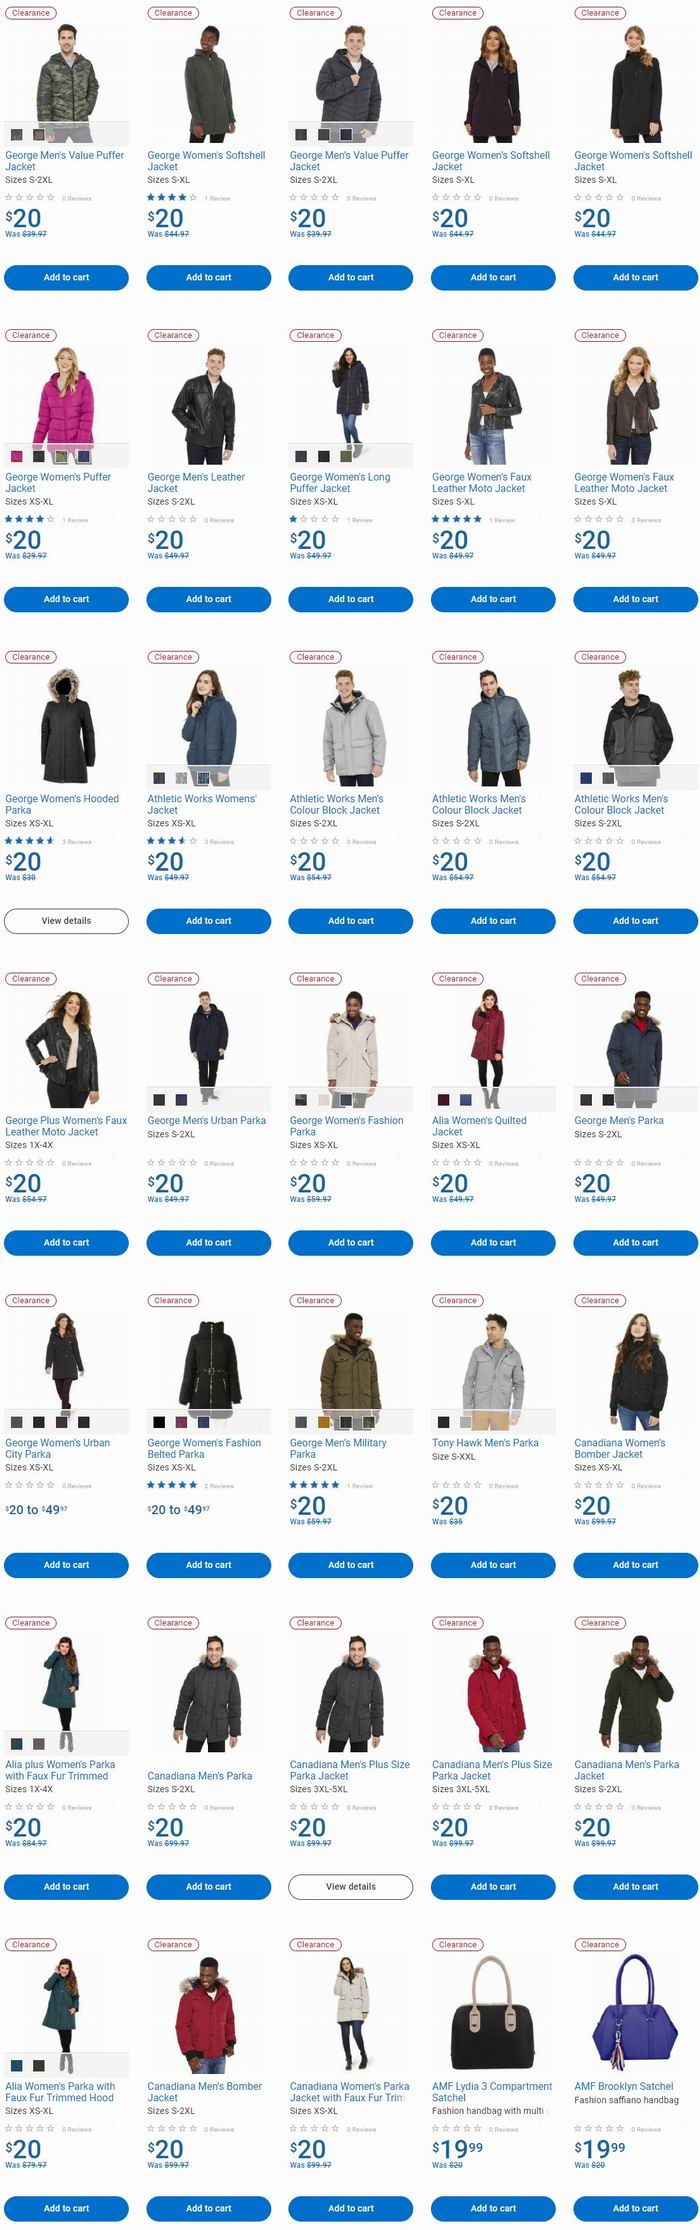Add Tony Hawk Men's Parka to cart
The height and width of the screenshot is (2230, 700).
click(493, 1565)
